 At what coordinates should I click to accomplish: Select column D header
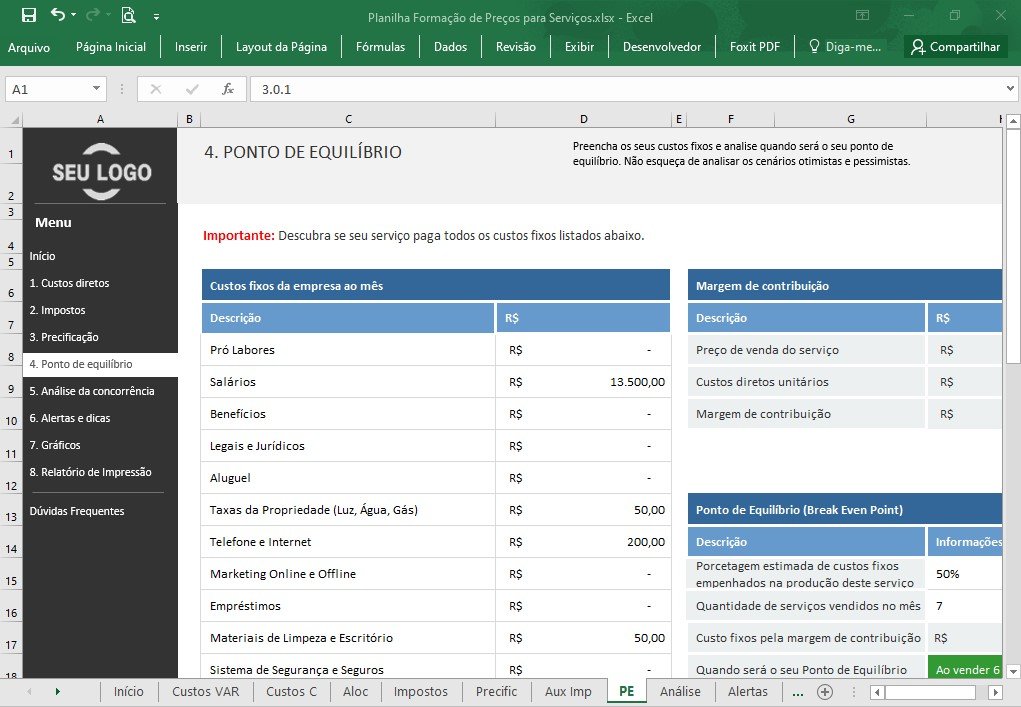pos(583,119)
